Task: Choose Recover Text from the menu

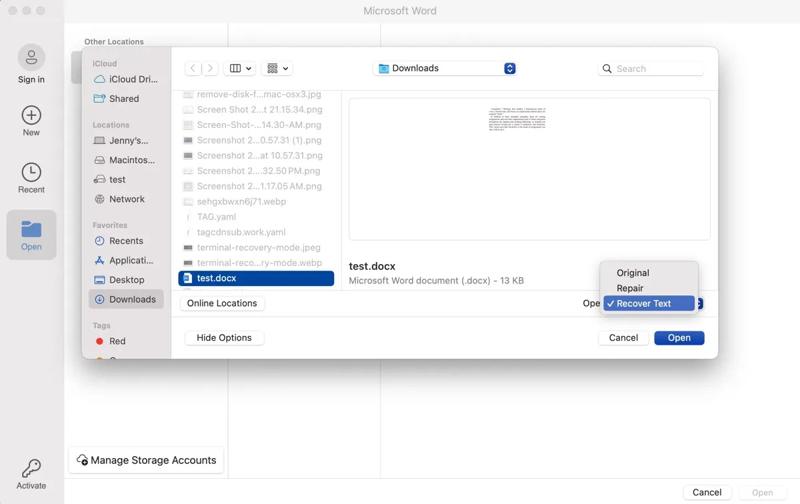Action: (649, 304)
